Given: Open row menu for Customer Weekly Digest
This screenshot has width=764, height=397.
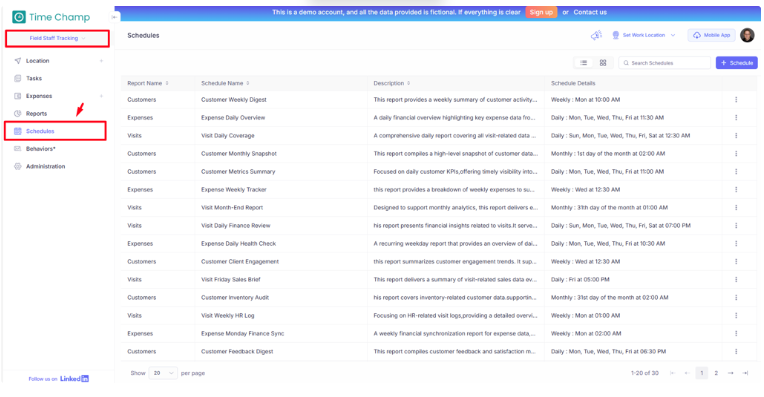Looking at the screenshot, I should [x=736, y=99].
